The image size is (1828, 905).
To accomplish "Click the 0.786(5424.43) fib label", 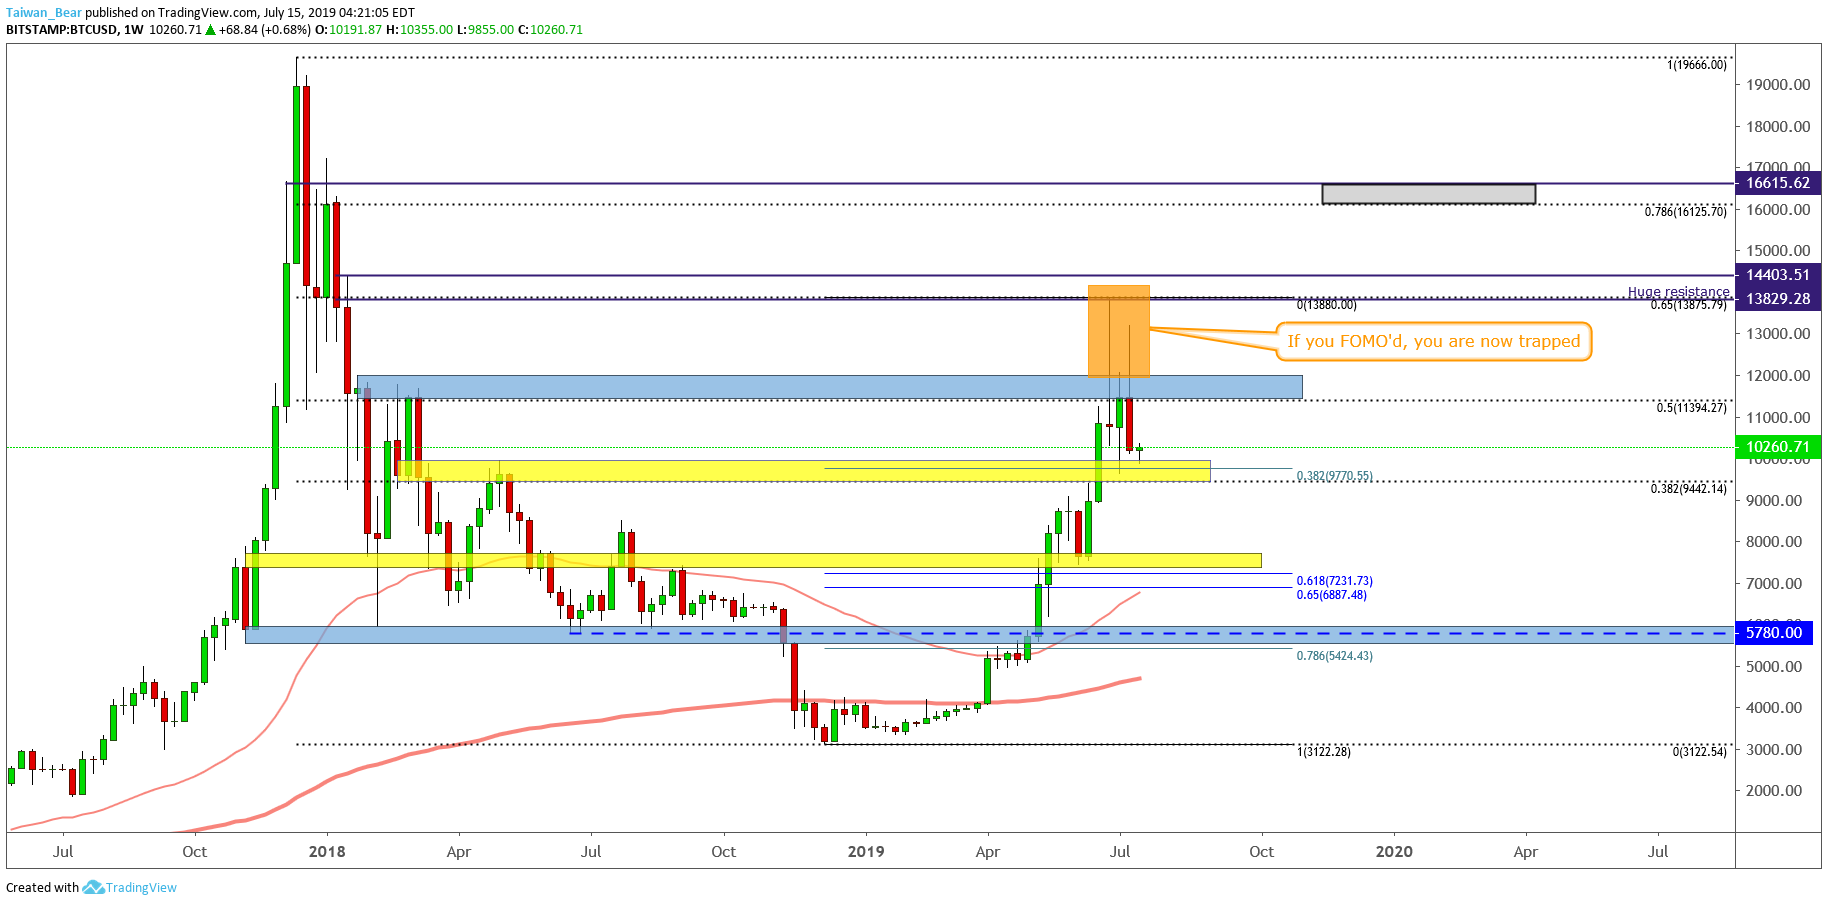I will click(x=1334, y=656).
